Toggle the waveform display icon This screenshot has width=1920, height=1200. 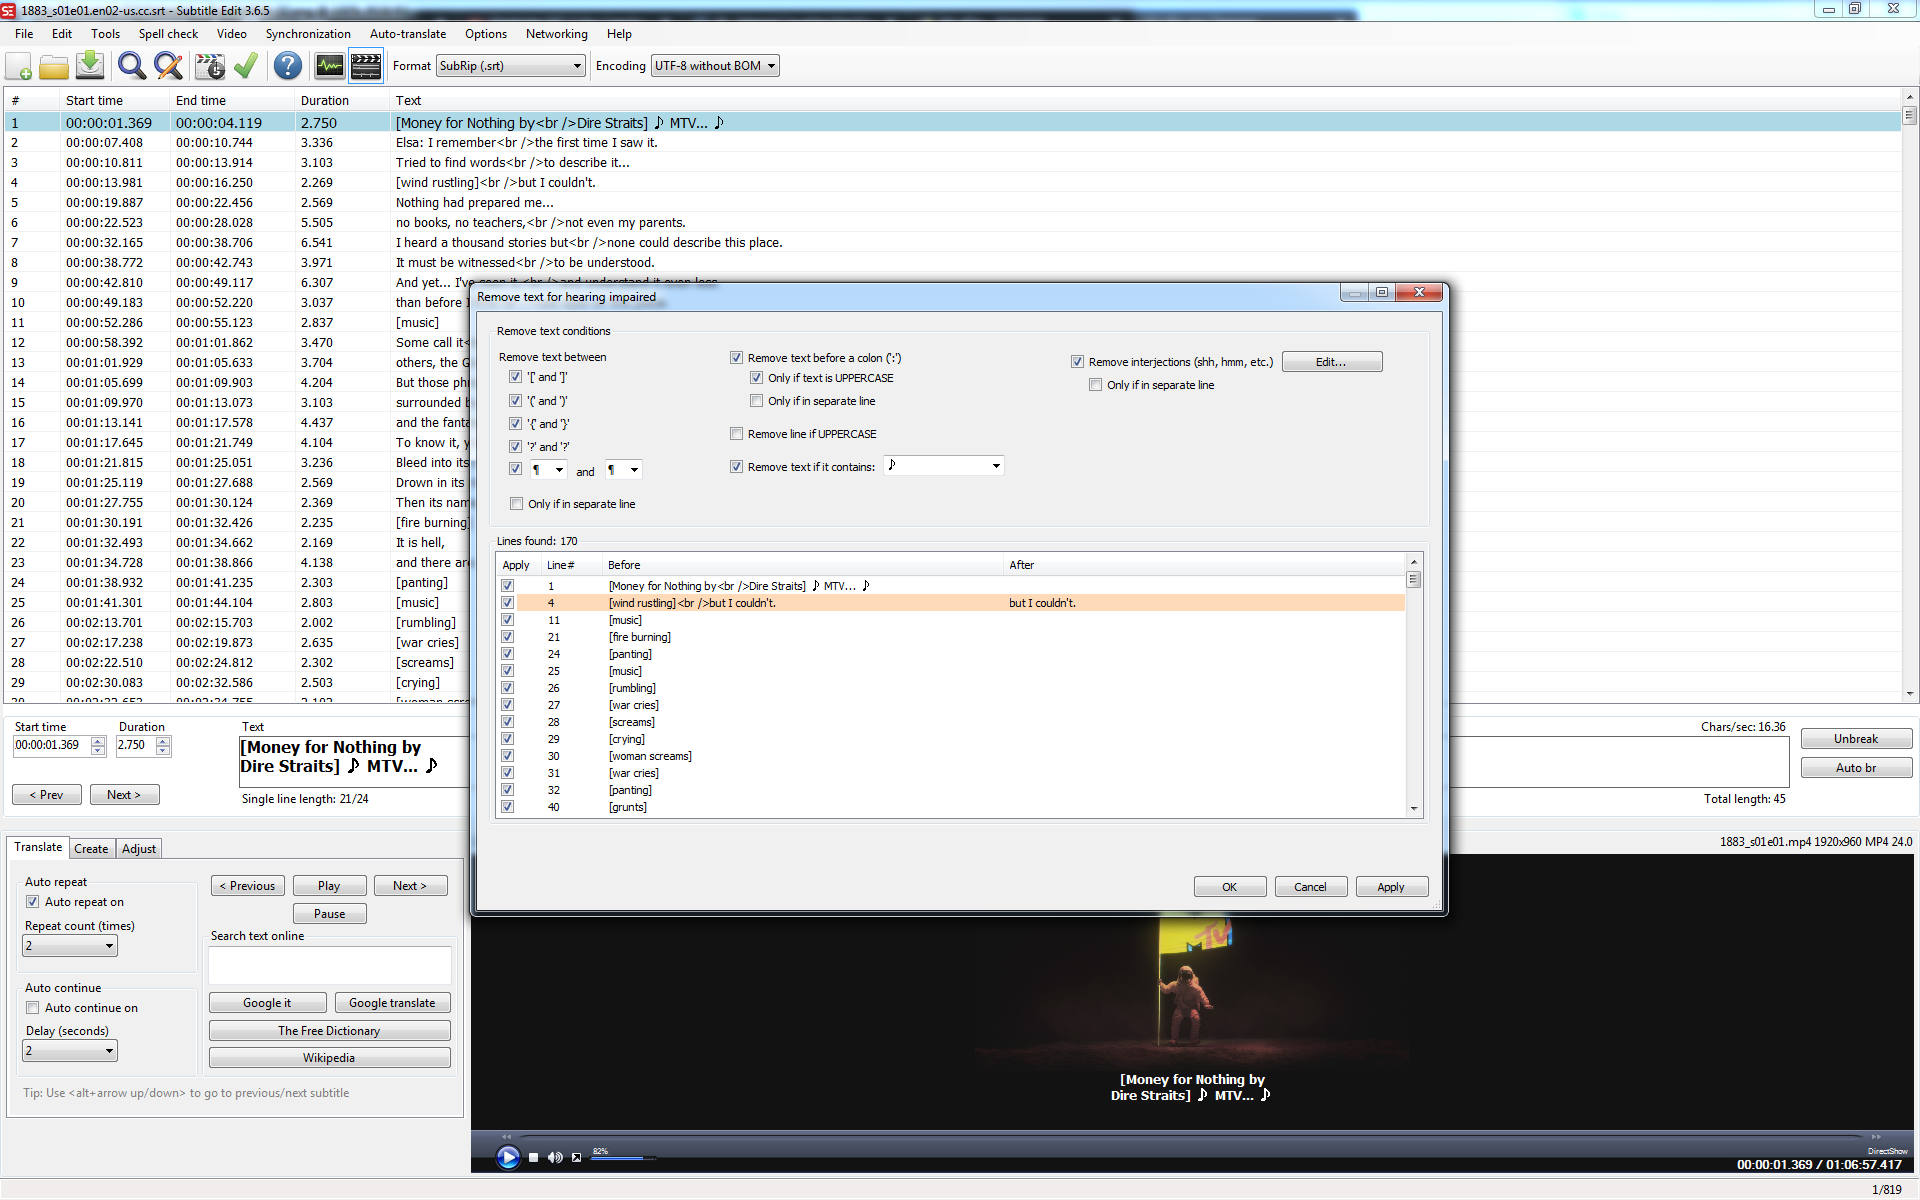[x=329, y=66]
